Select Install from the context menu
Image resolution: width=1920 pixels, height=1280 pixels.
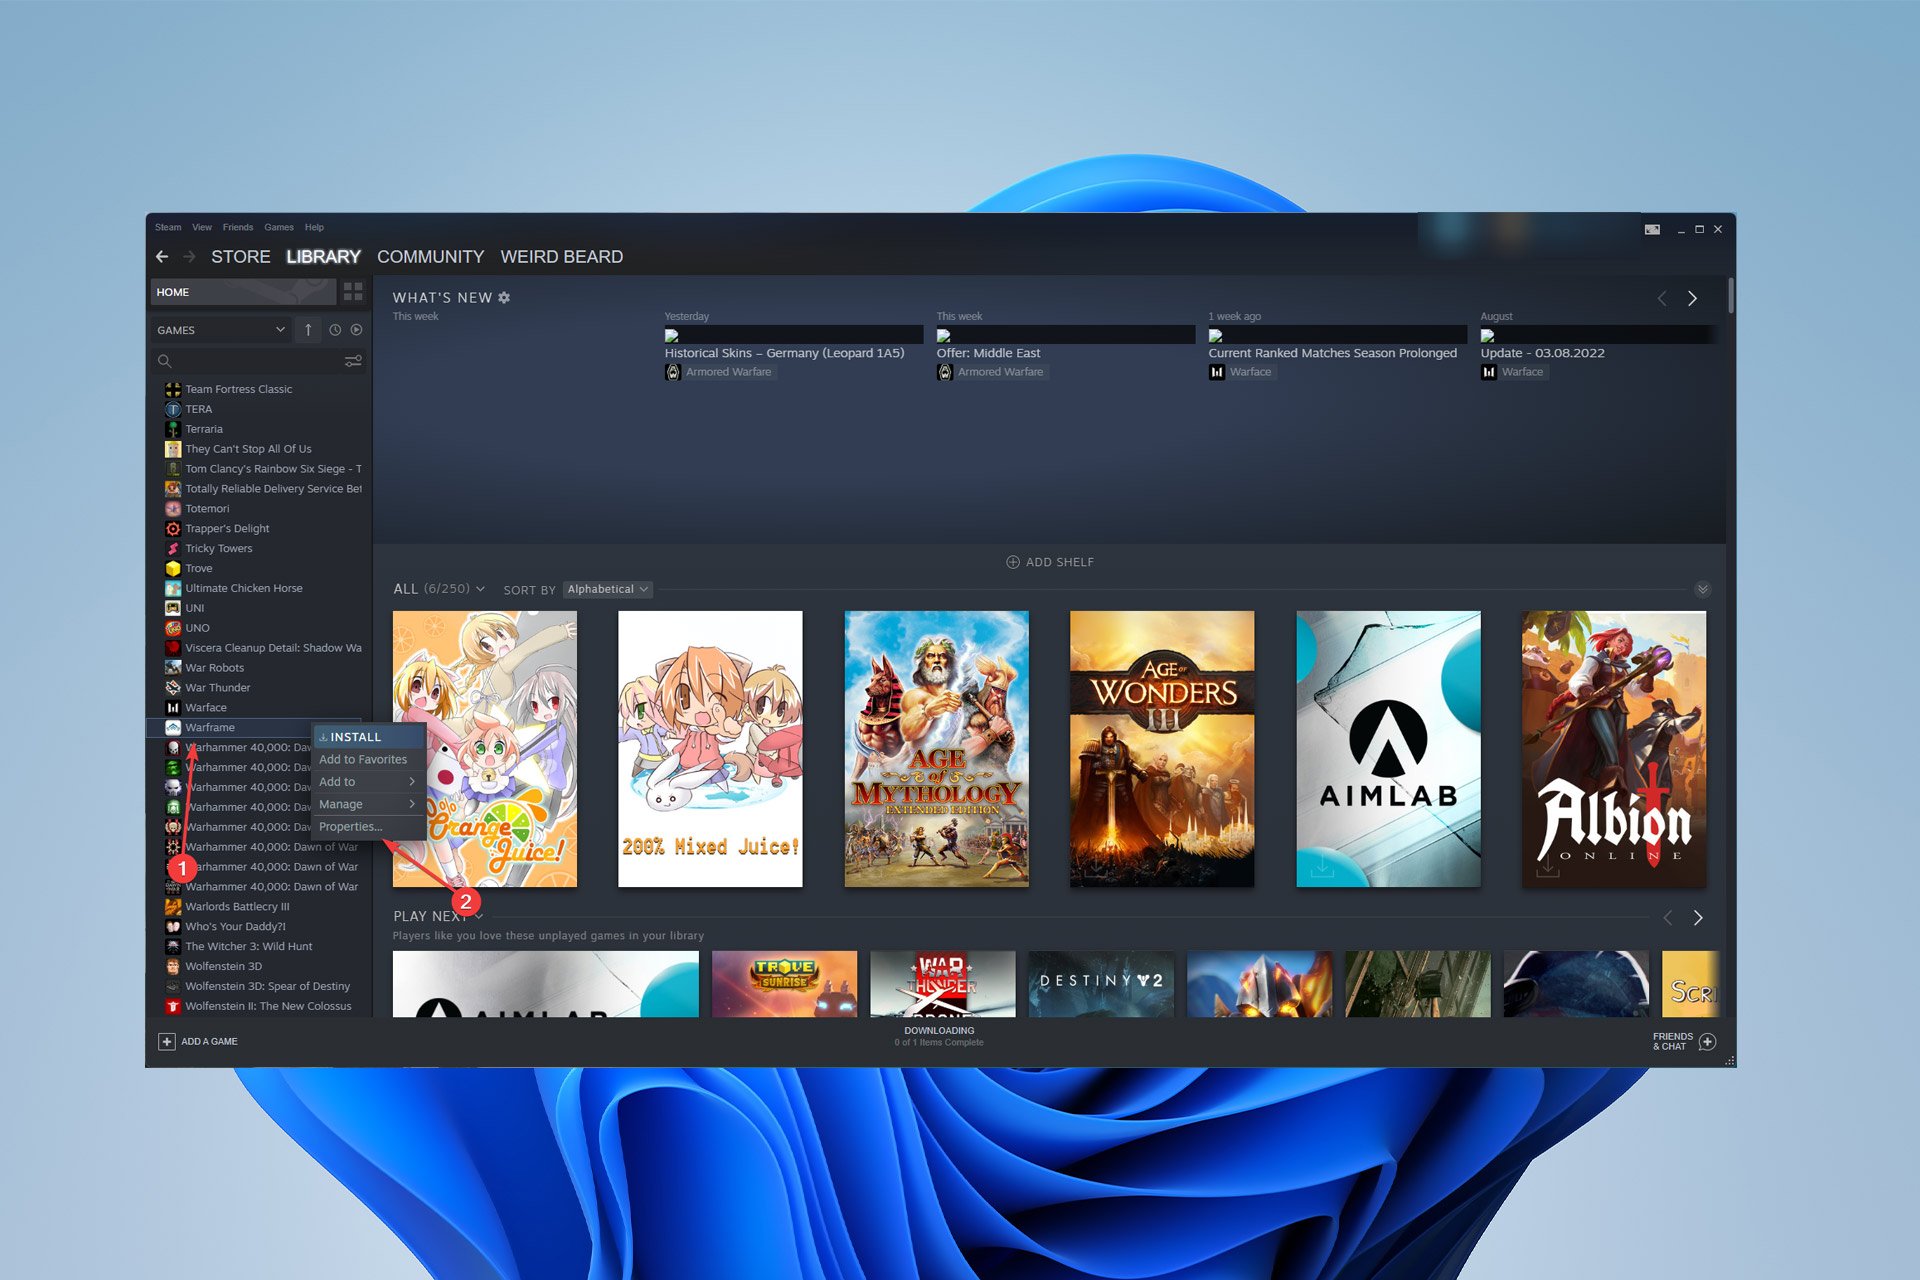[x=367, y=737]
